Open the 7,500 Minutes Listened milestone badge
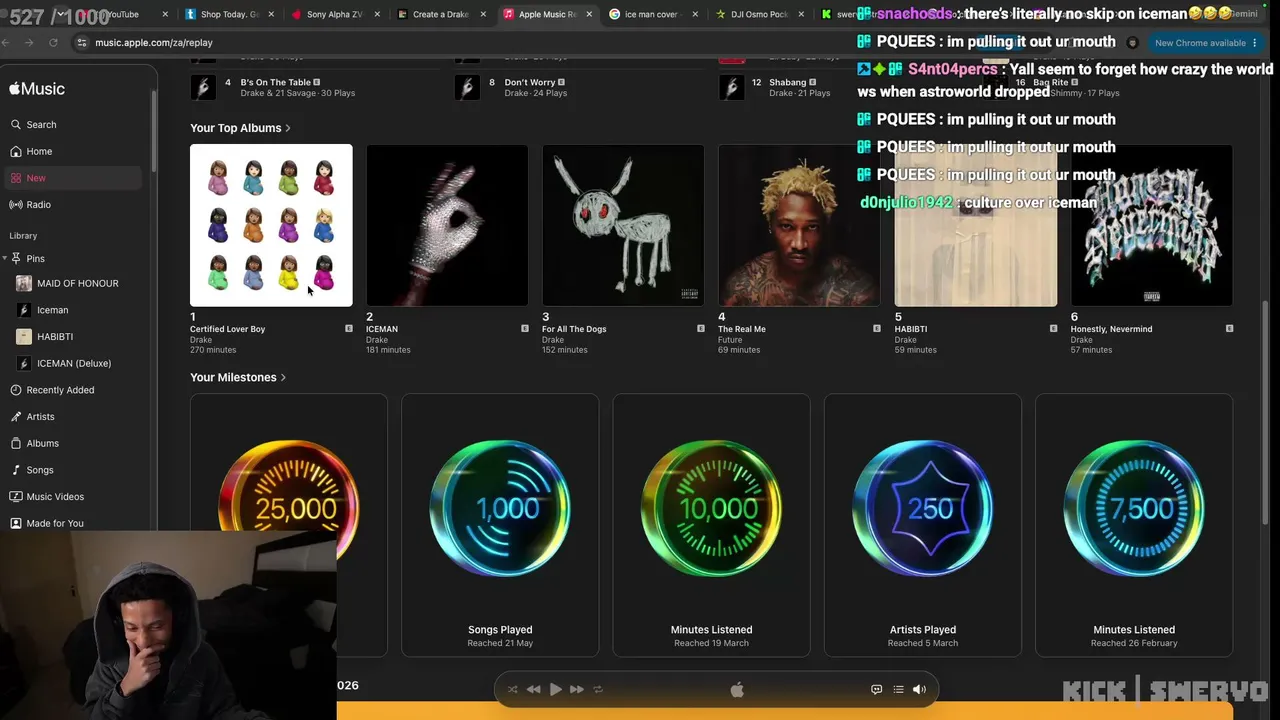1280x720 pixels. (1134, 525)
